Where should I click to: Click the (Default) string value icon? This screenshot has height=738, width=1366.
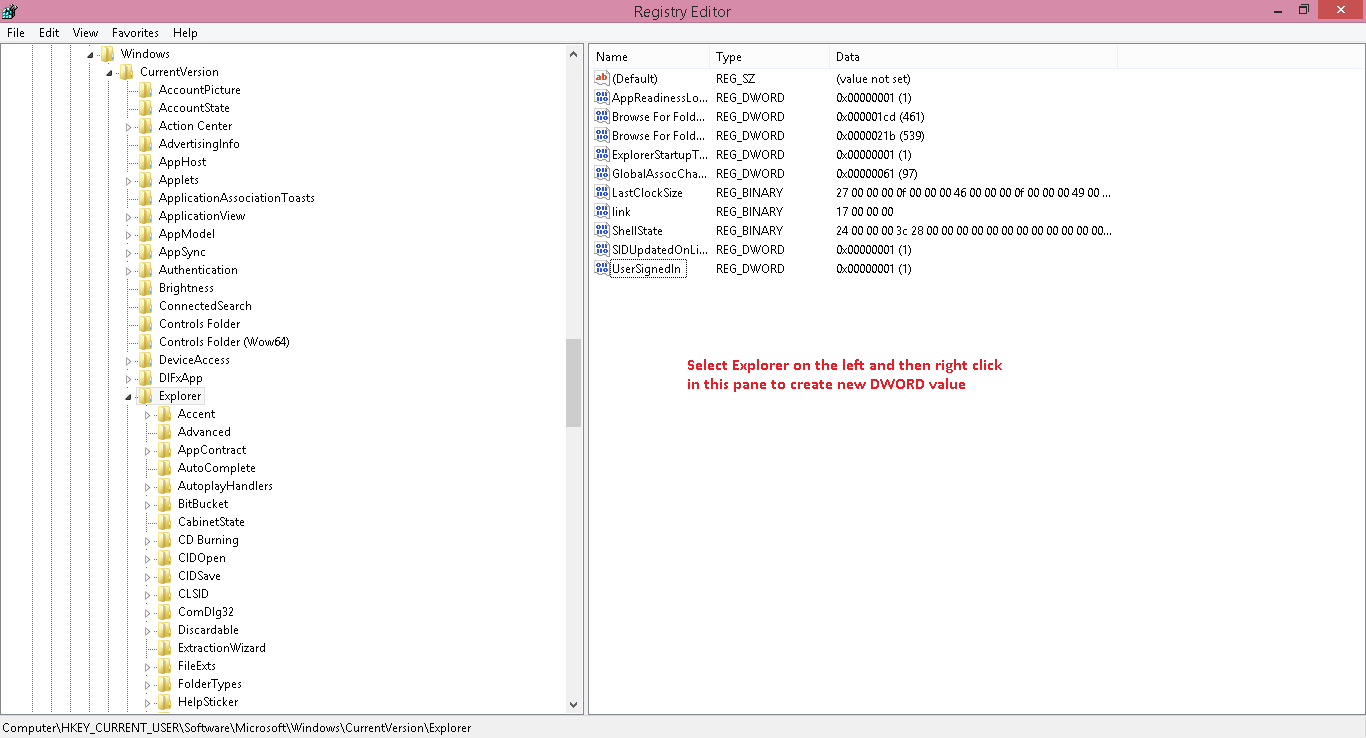point(601,79)
